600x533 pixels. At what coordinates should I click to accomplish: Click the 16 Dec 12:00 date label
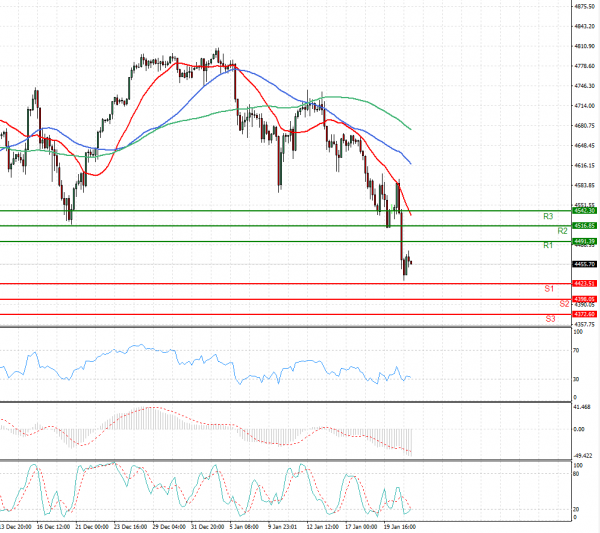coord(53,527)
